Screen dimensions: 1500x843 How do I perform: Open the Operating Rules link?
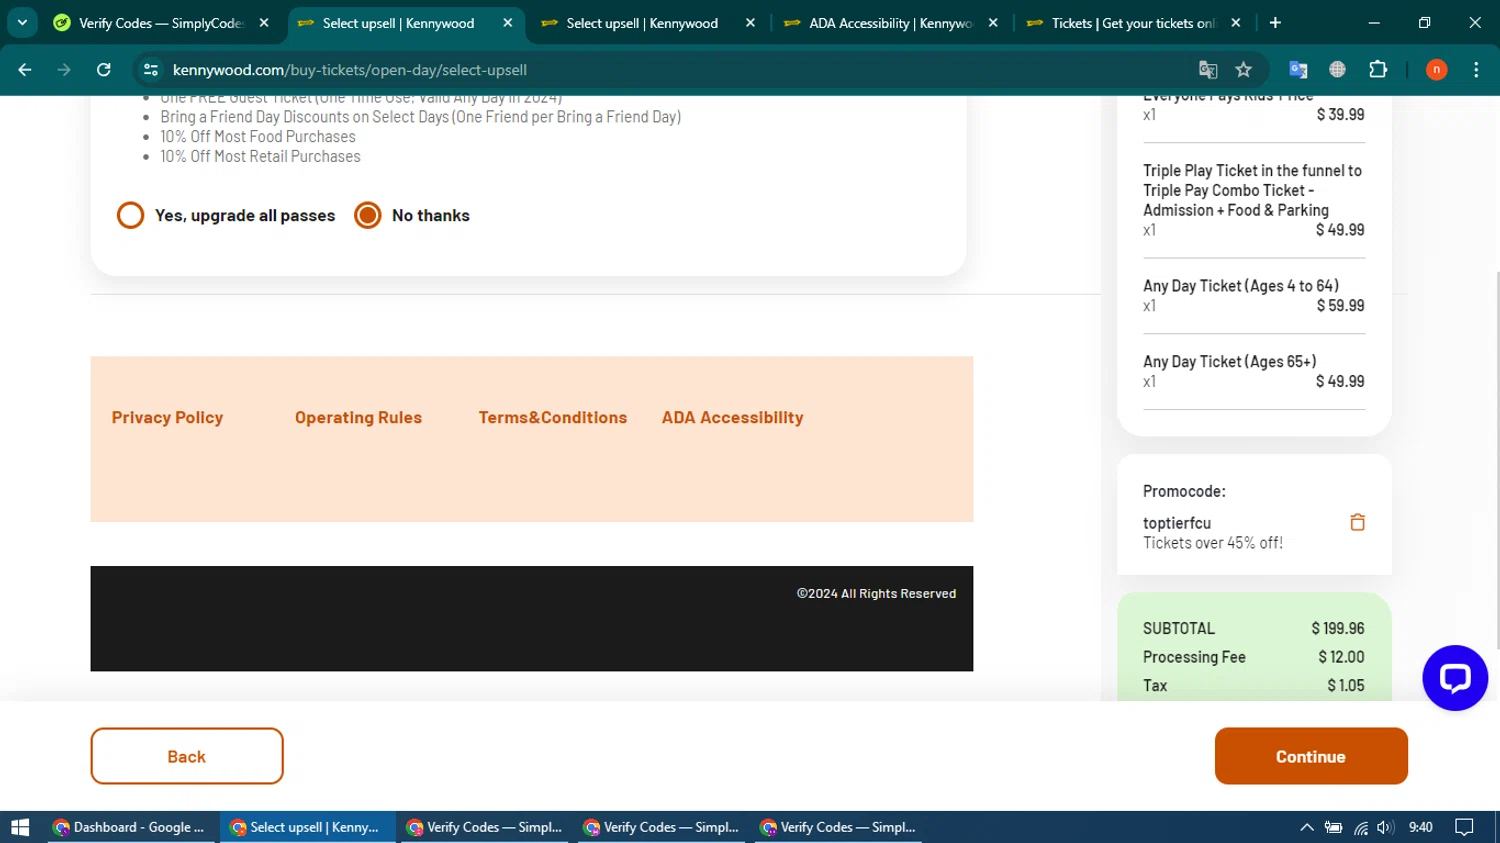tap(358, 417)
